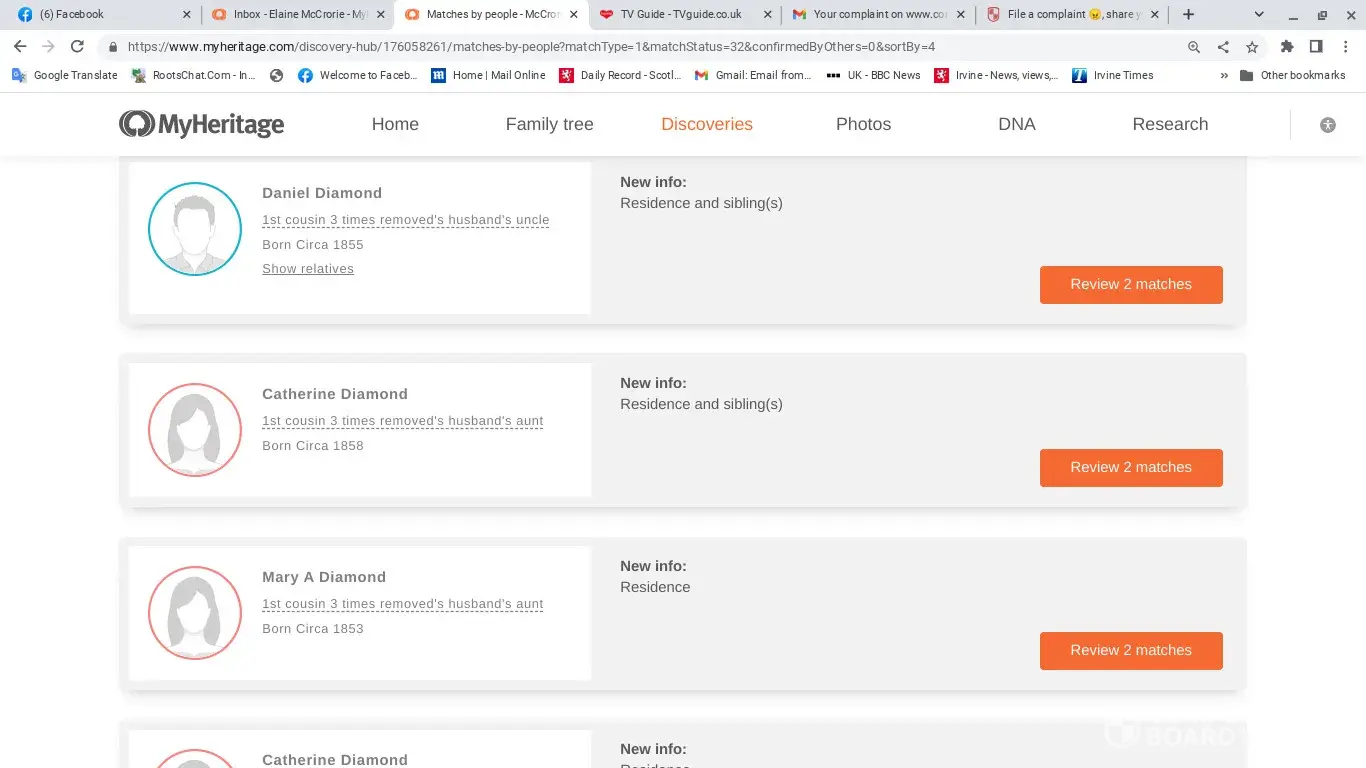Open the Family tree menu
This screenshot has width=1366, height=768.
tap(549, 124)
